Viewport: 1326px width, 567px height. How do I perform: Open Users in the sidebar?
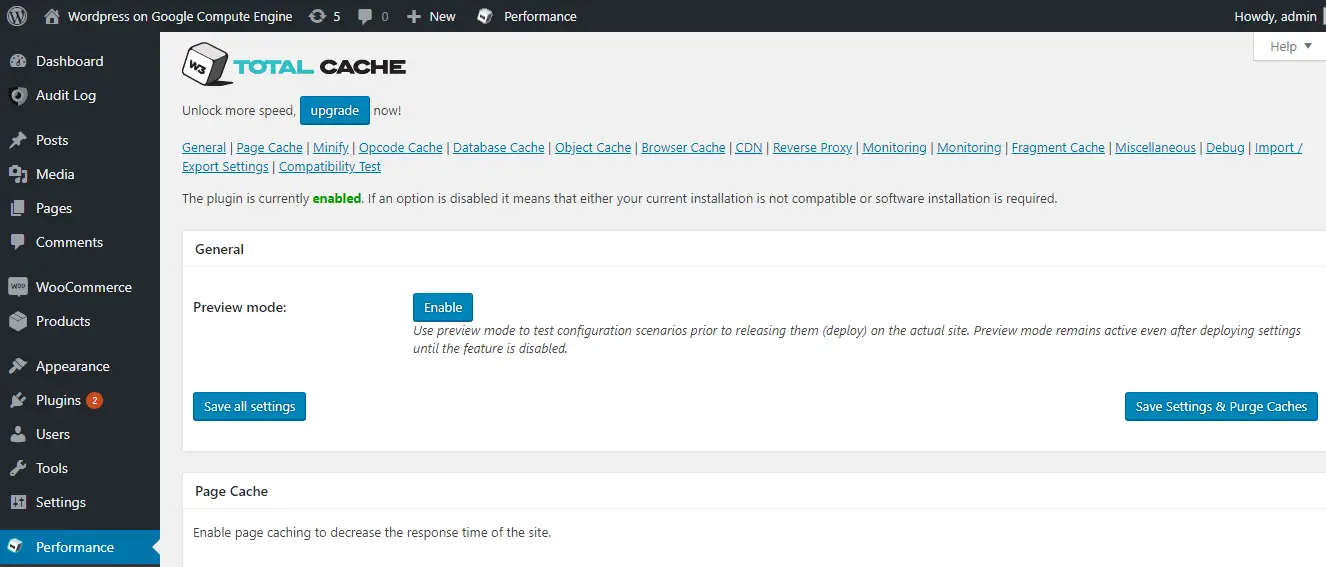click(x=80, y=434)
